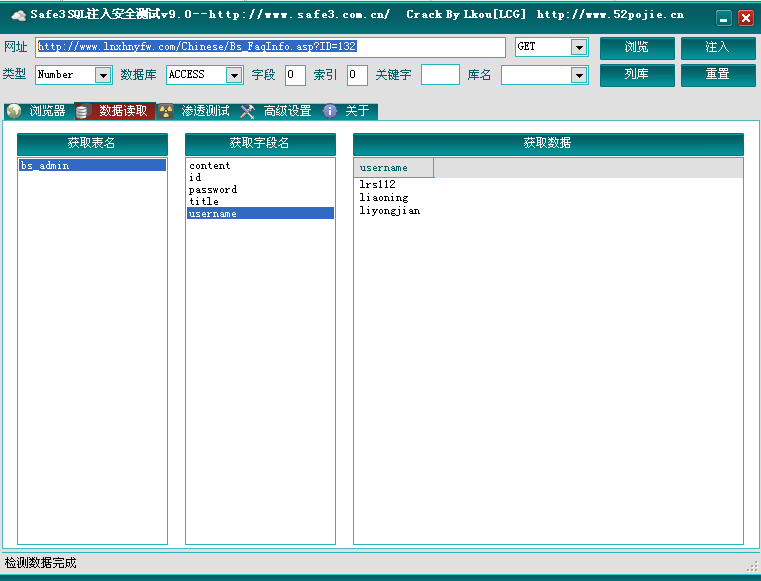Expand the 库名 dropdown

tap(579, 75)
